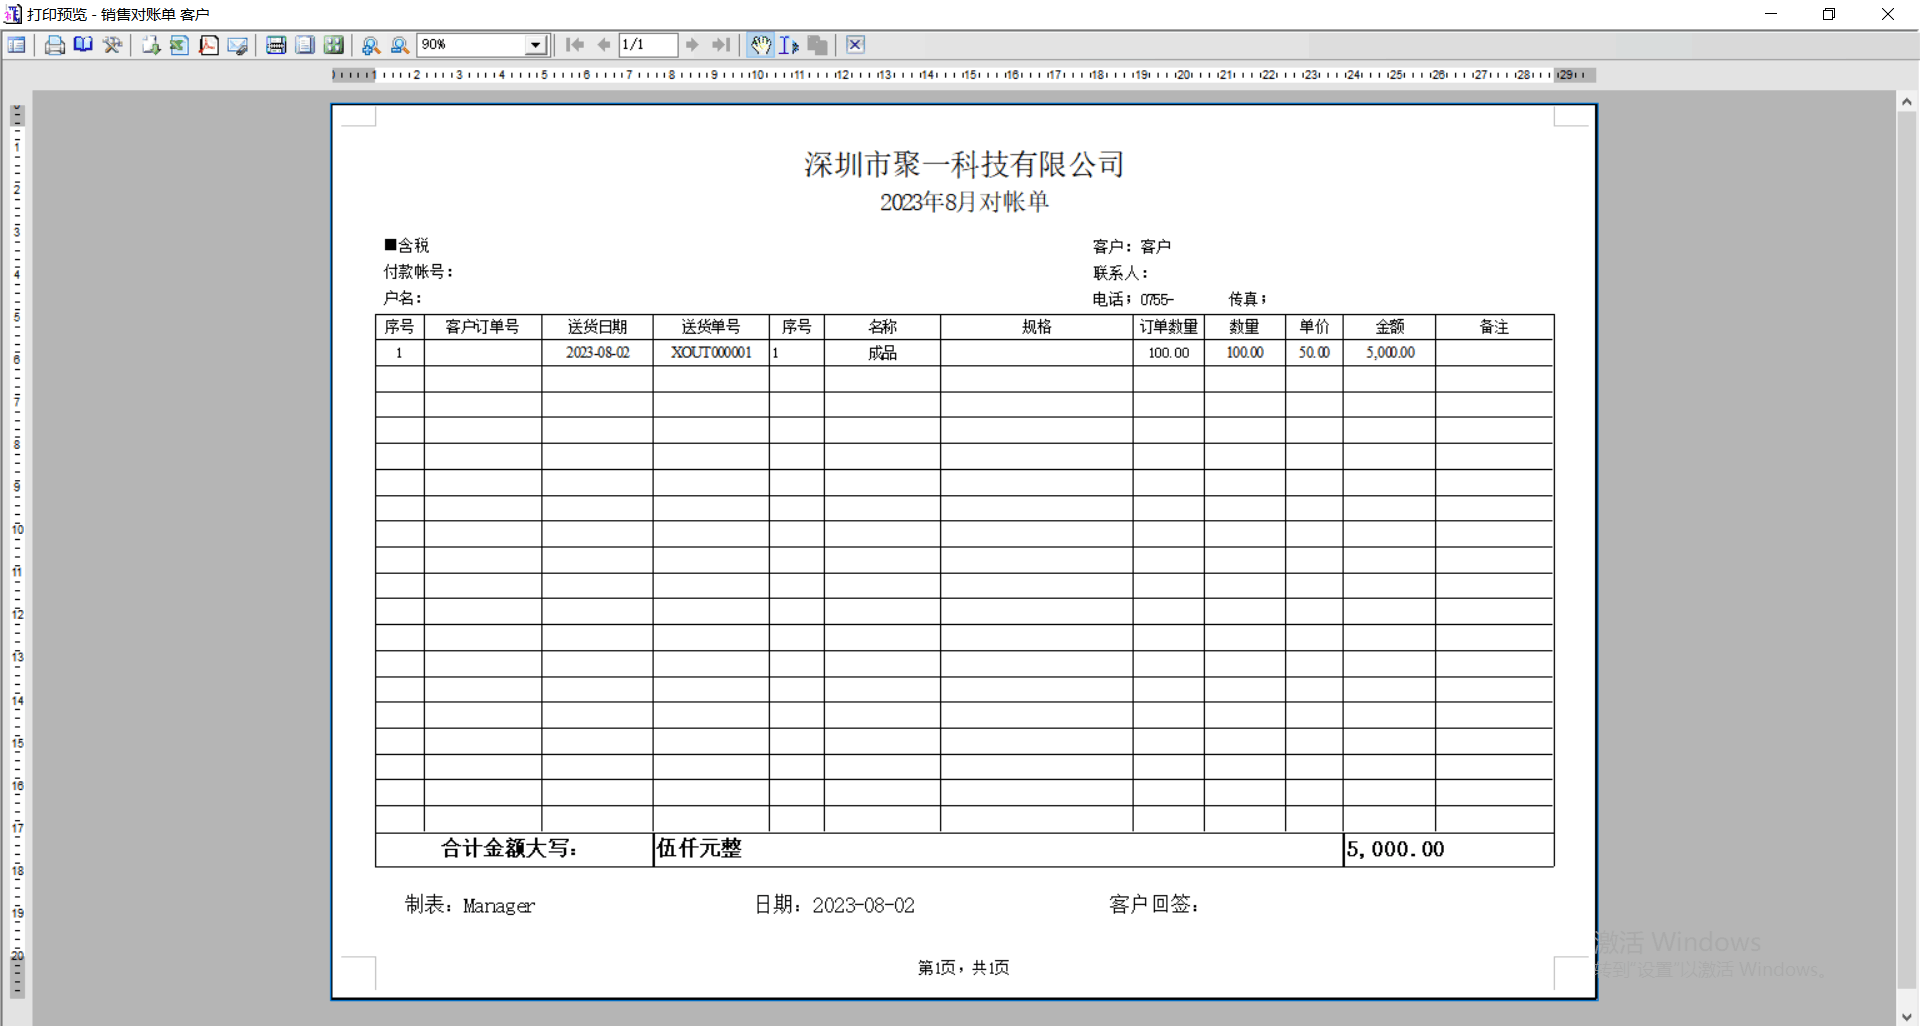This screenshot has width=1920, height=1026.
Task: Send report by email icon
Action: [x=238, y=45]
